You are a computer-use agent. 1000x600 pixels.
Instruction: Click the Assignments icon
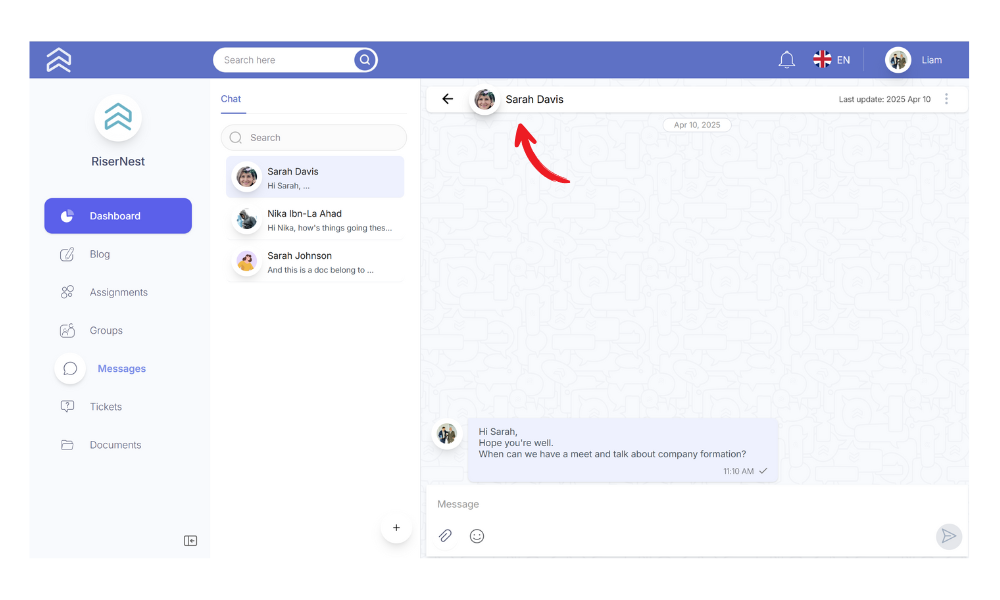point(67,292)
